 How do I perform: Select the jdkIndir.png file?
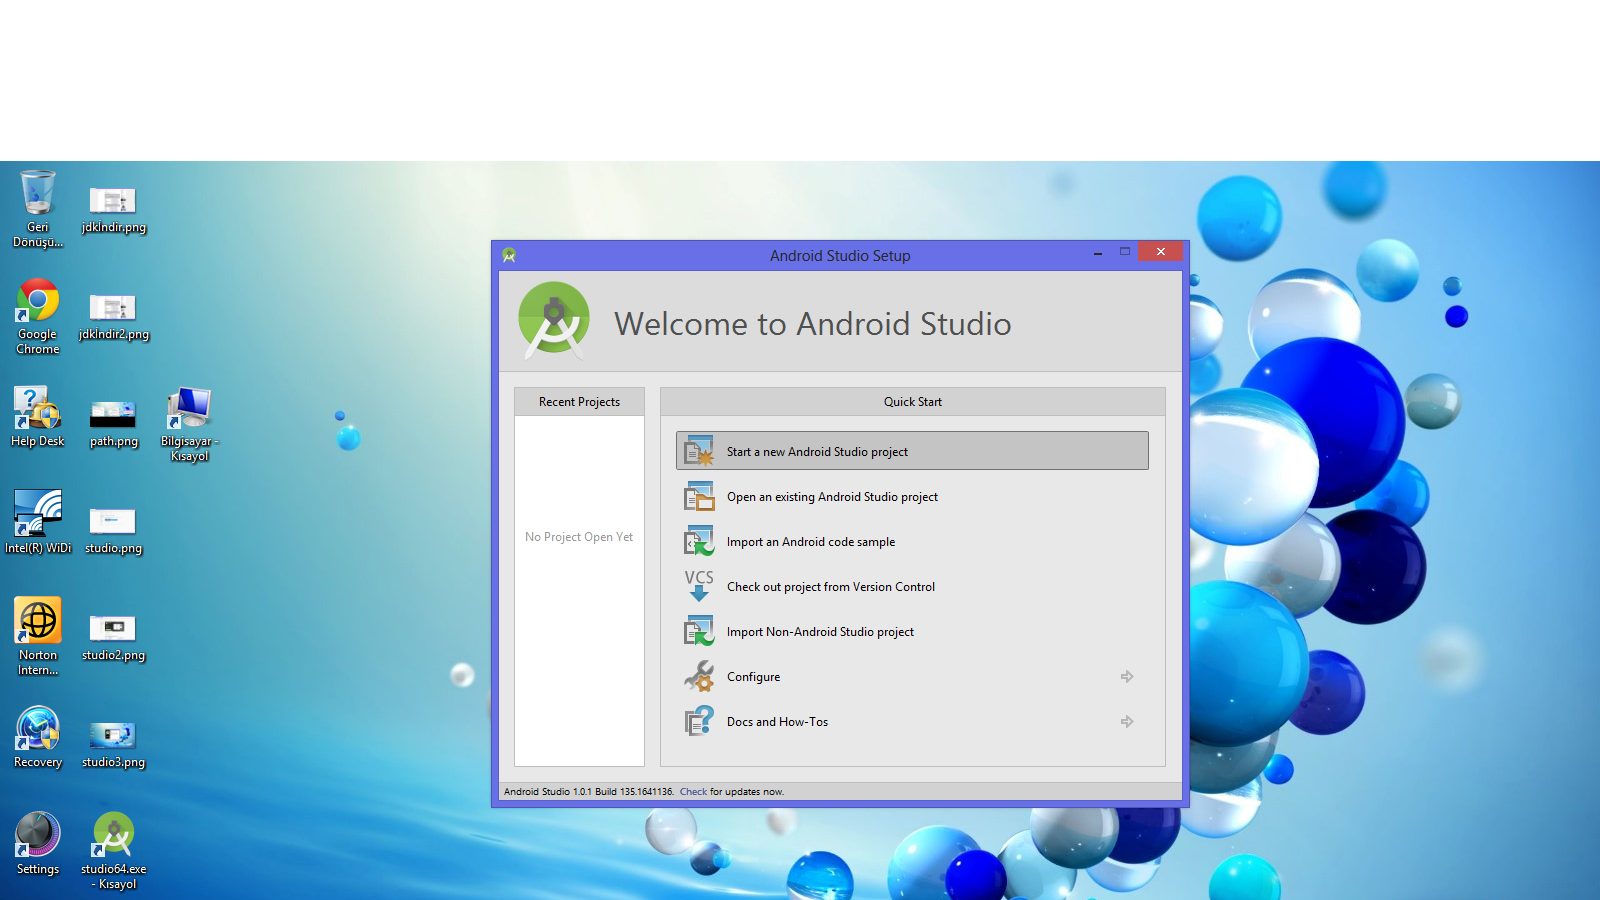pyautogui.click(x=113, y=209)
